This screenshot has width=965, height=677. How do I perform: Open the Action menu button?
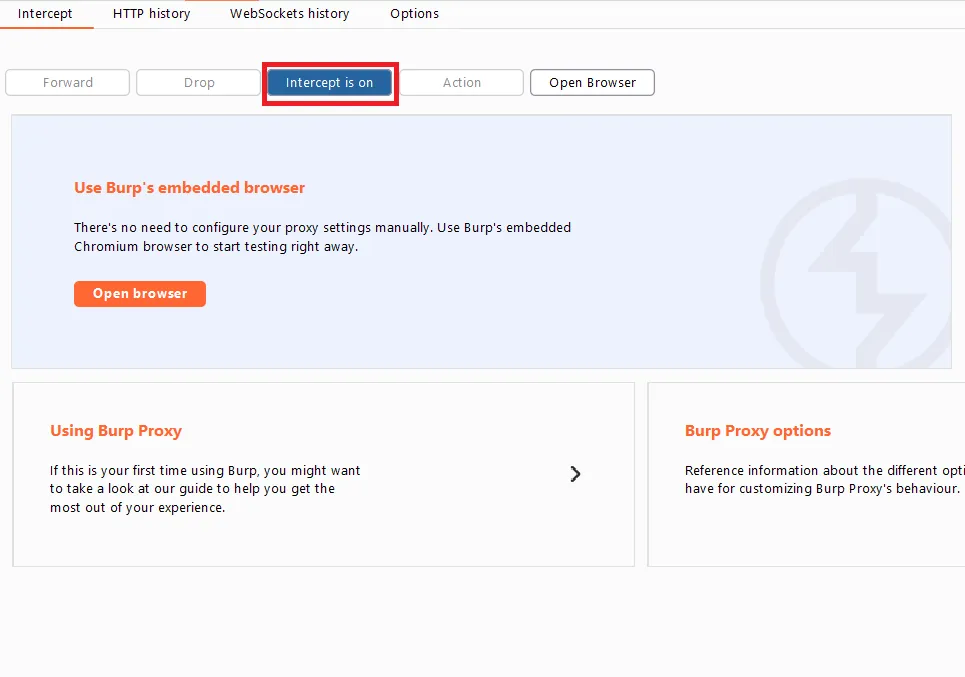coord(462,82)
